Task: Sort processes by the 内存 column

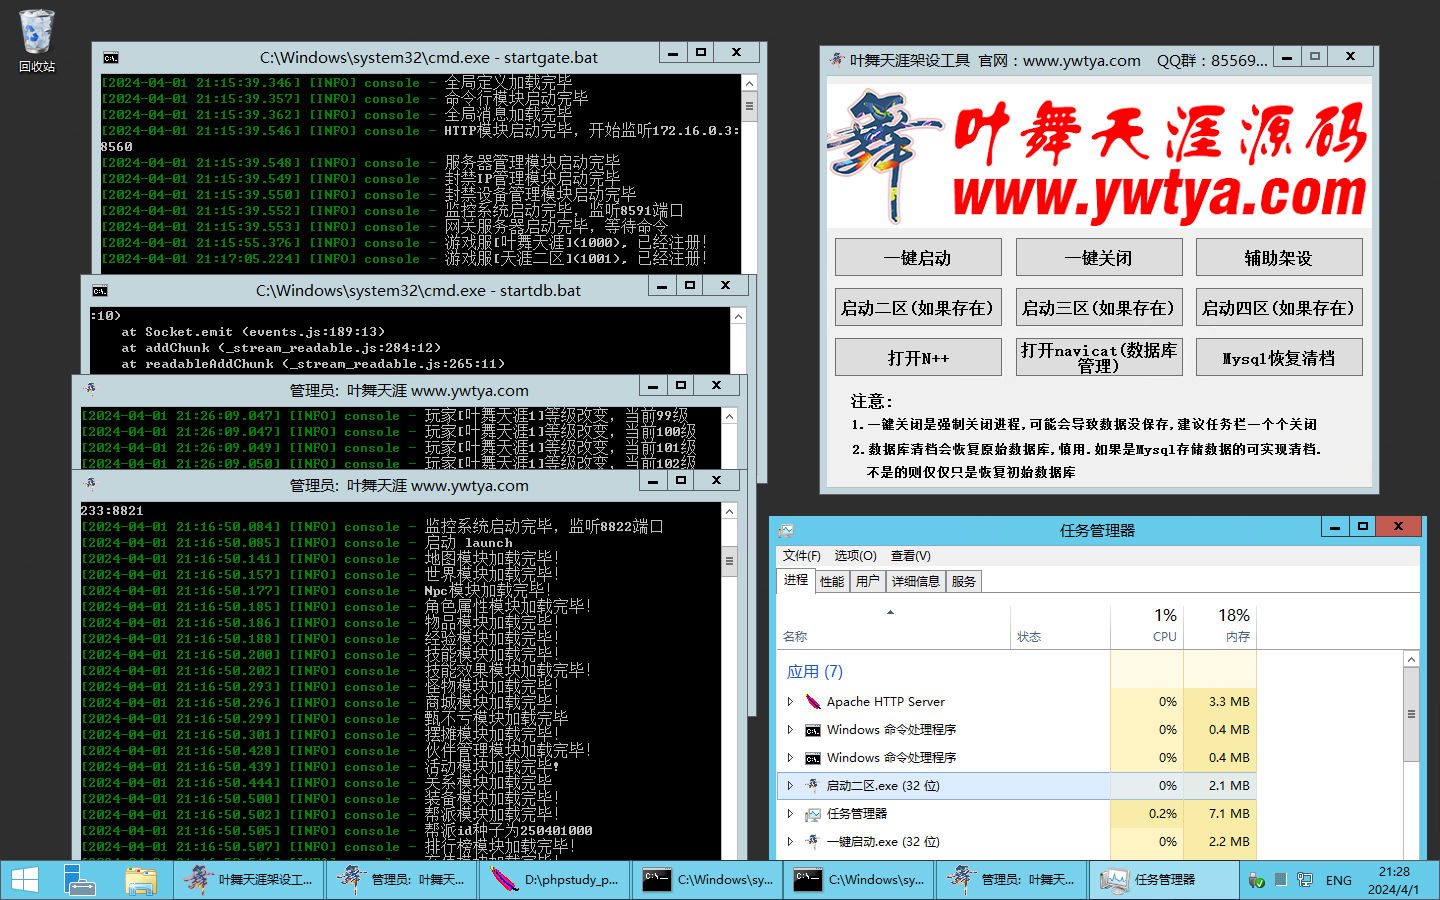Action: [x=1220, y=626]
